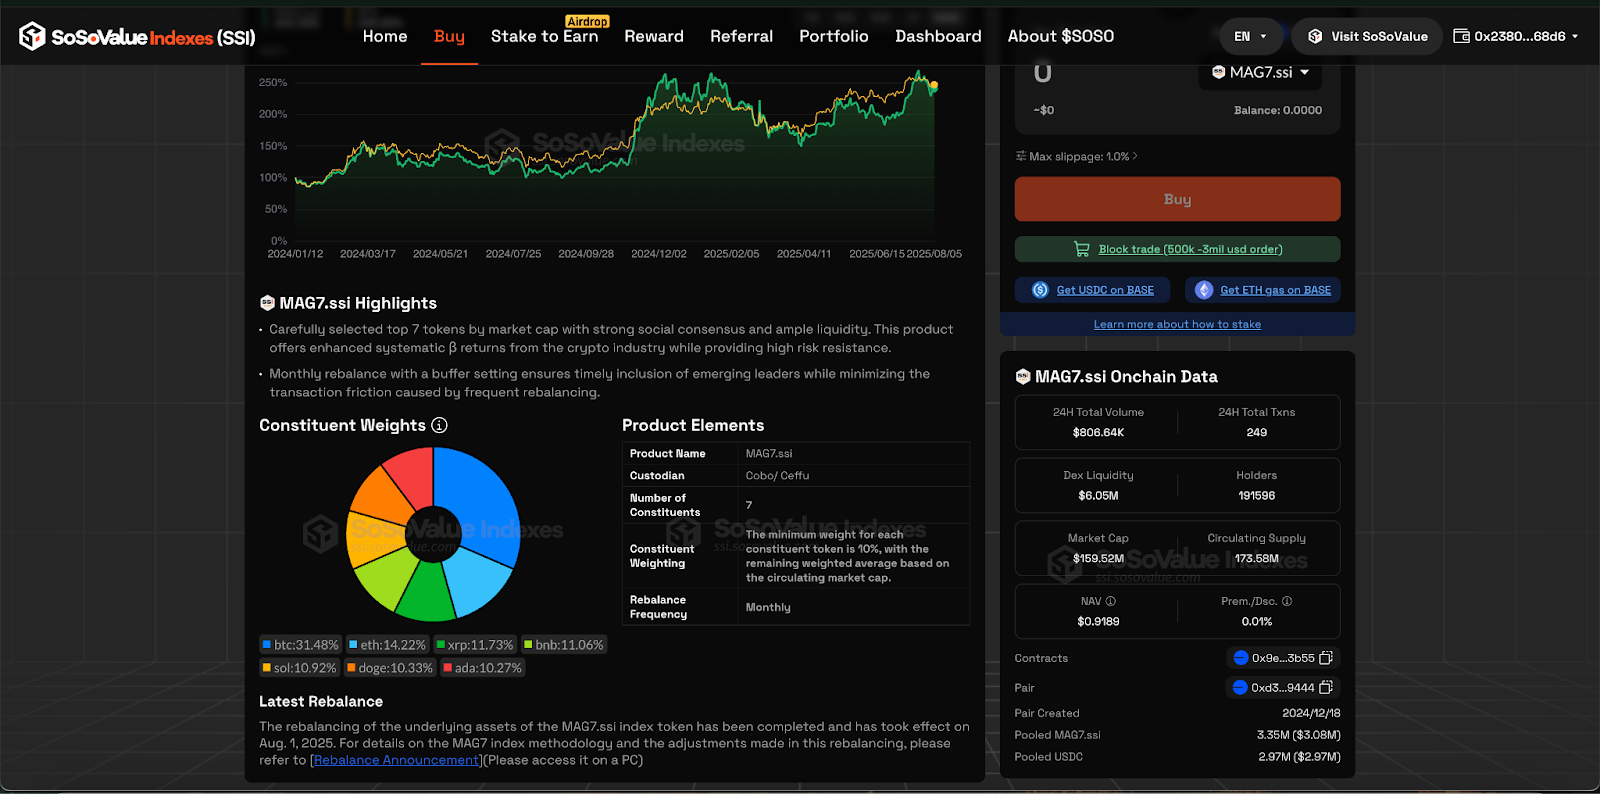Click the Balance: 0.0000 text
Image resolution: width=1600 pixels, height=794 pixels.
coord(1277,110)
